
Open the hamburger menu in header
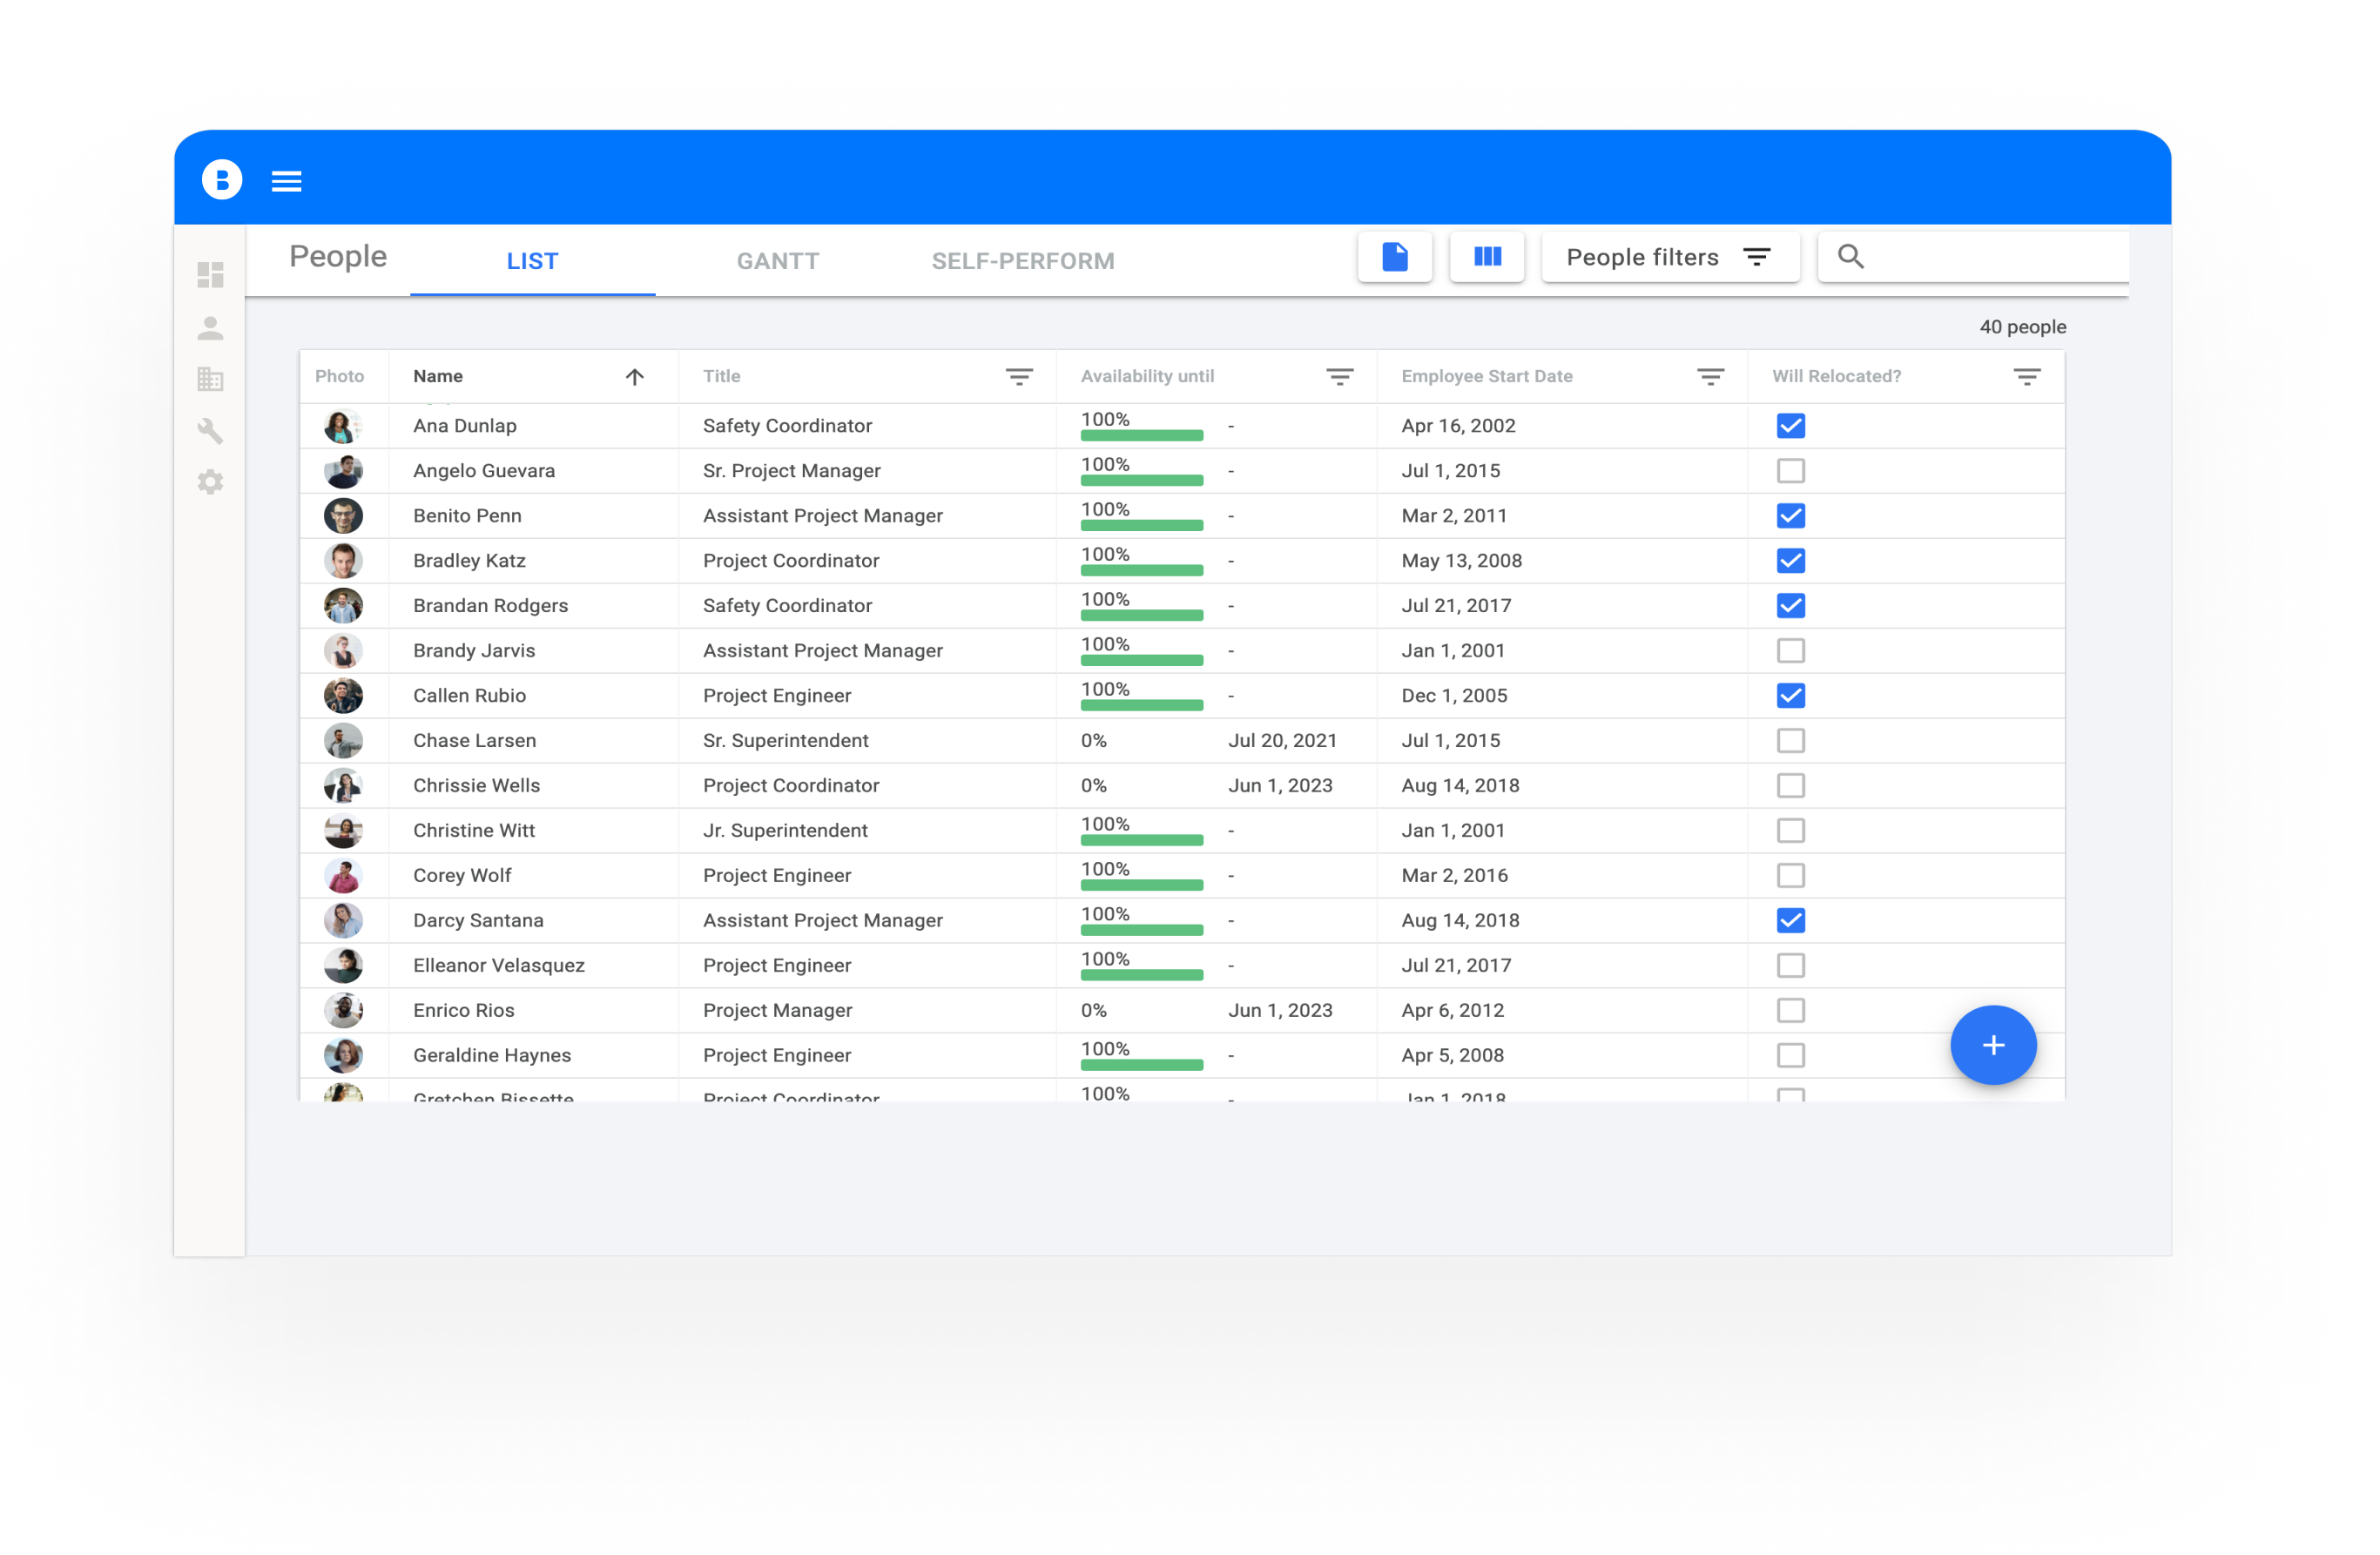[286, 181]
